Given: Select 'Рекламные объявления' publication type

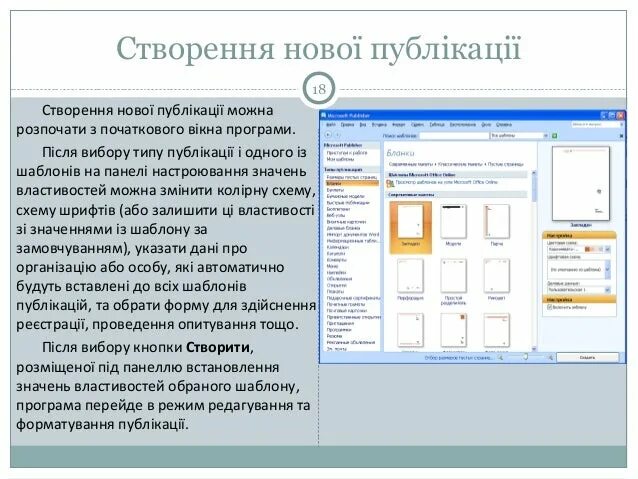Looking at the screenshot, I should pyautogui.click(x=351, y=343).
